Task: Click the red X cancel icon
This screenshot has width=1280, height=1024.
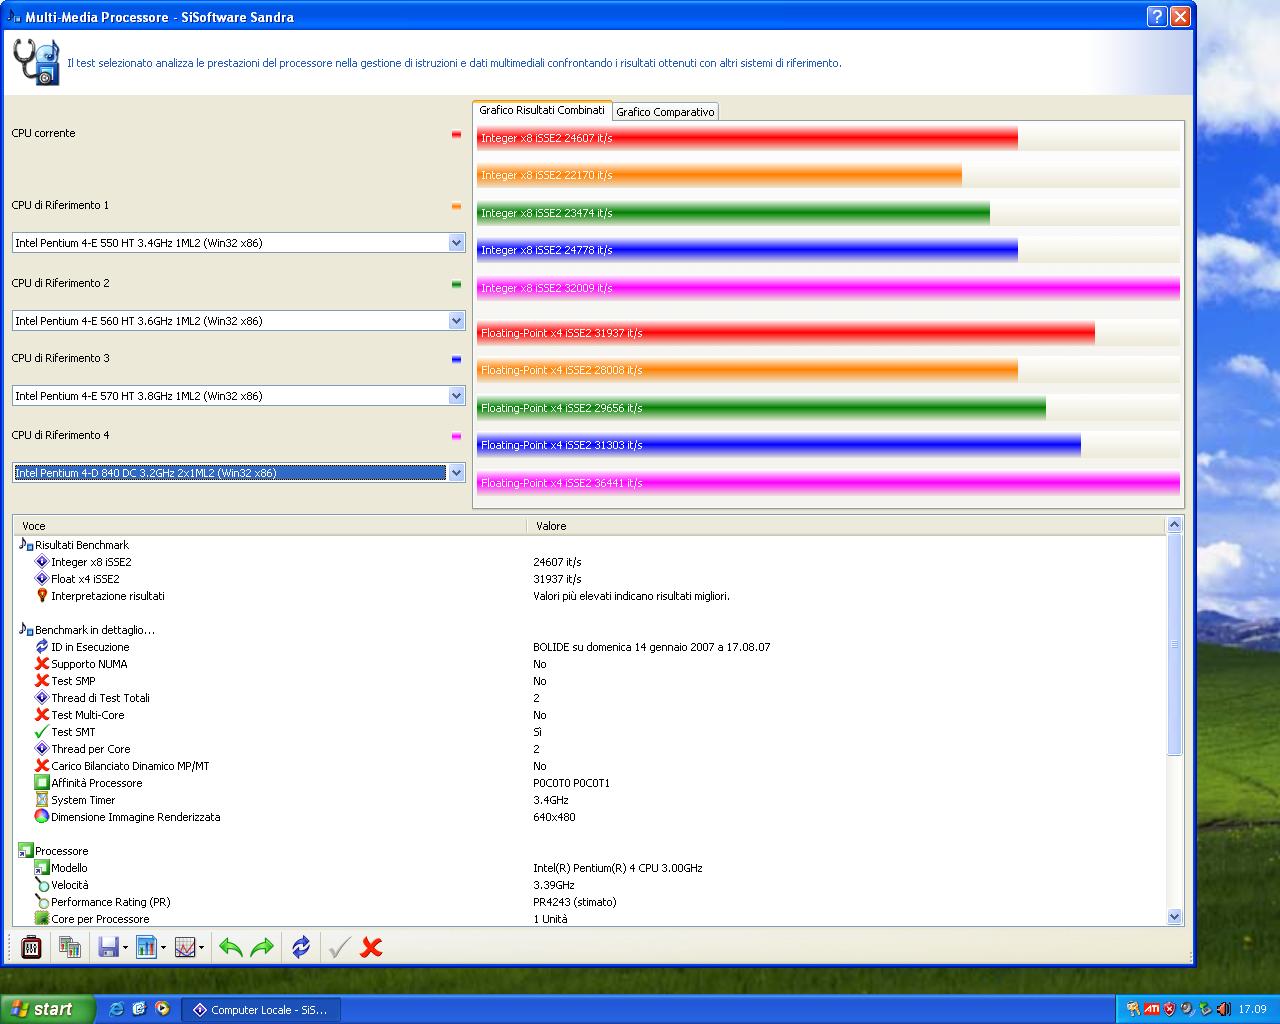Action: (371, 946)
